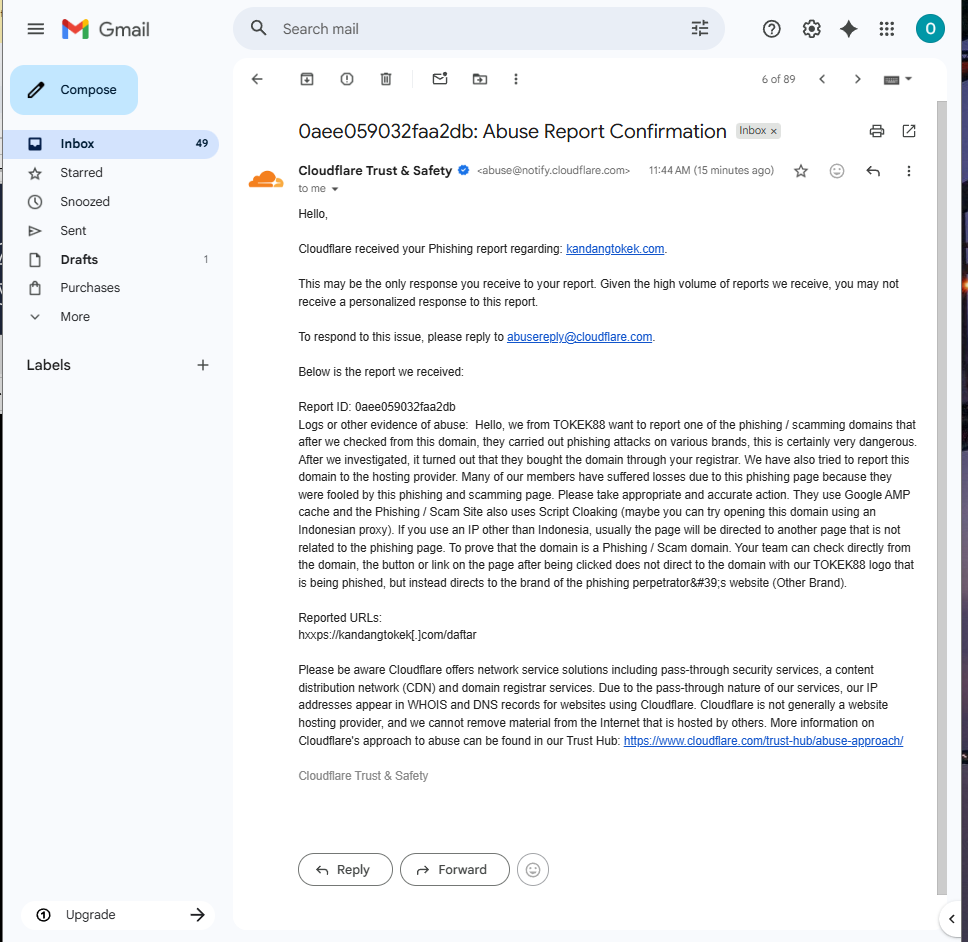Mark the email as unread
The width and height of the screenshot is (968, 942).
pos(440,78)
